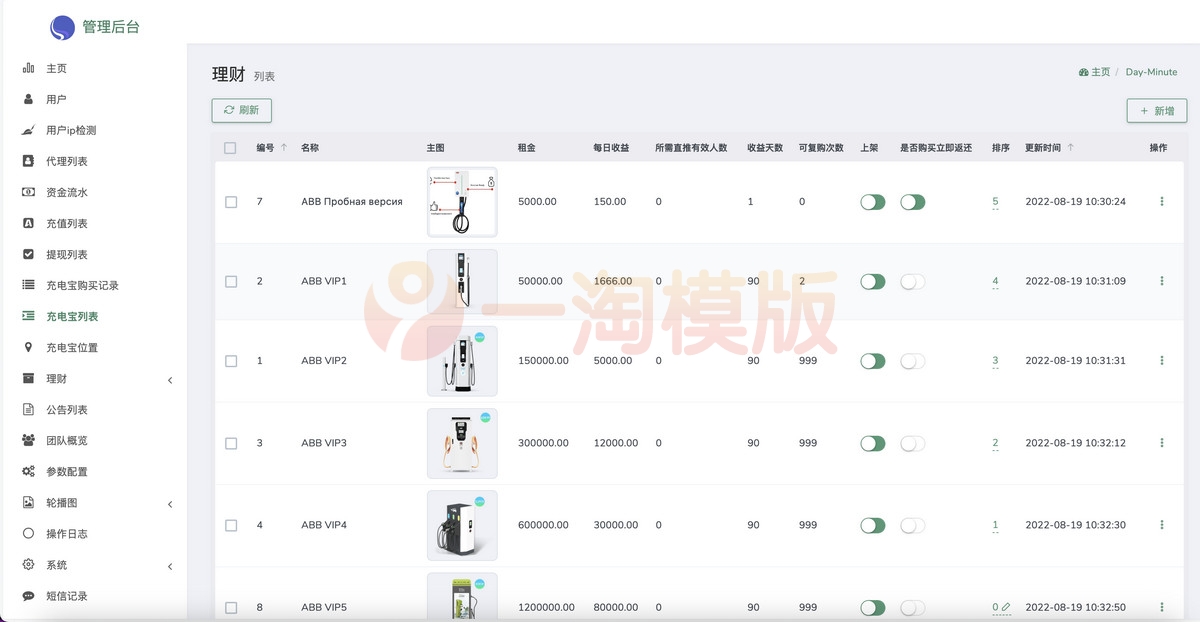The image size is (1200, 622).
Task: Open row actions menu for ABB Пробная версия
Action: [x=1162, y=202]
